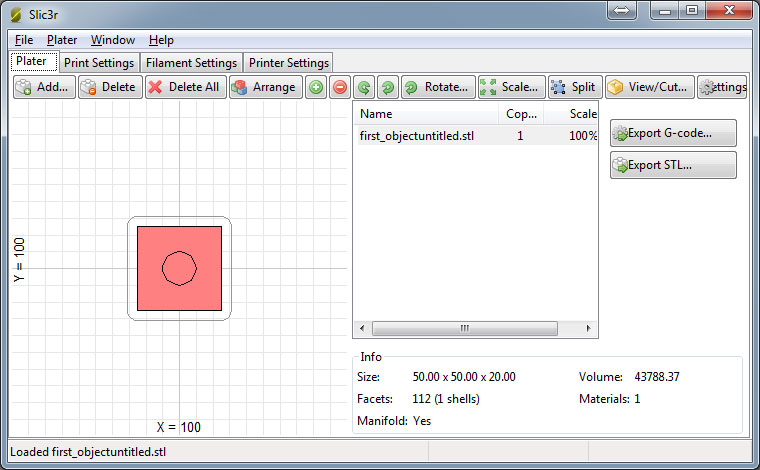Switch to Filament Settings tab
Image resolution: width=760 pixels, height=470 pixels.
coord(191,63)
